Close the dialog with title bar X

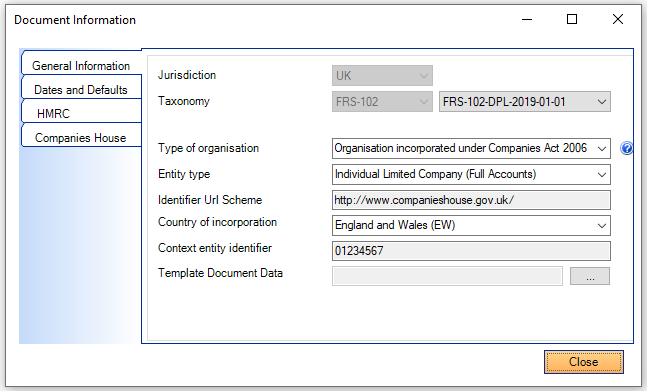(x=618, y=19)
